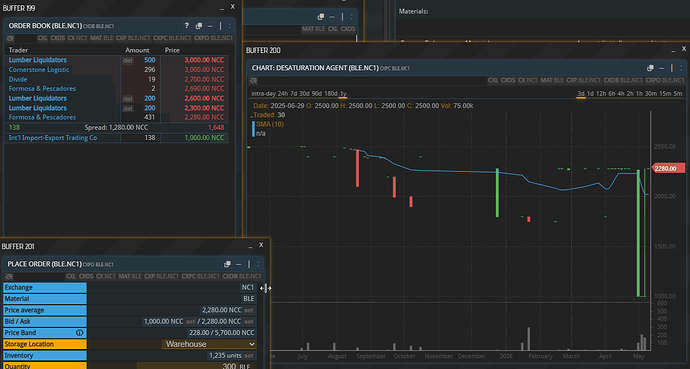690x369 pixels.
Task: Open the Order Book tile kebab menu
Action: tap(229, 26)
